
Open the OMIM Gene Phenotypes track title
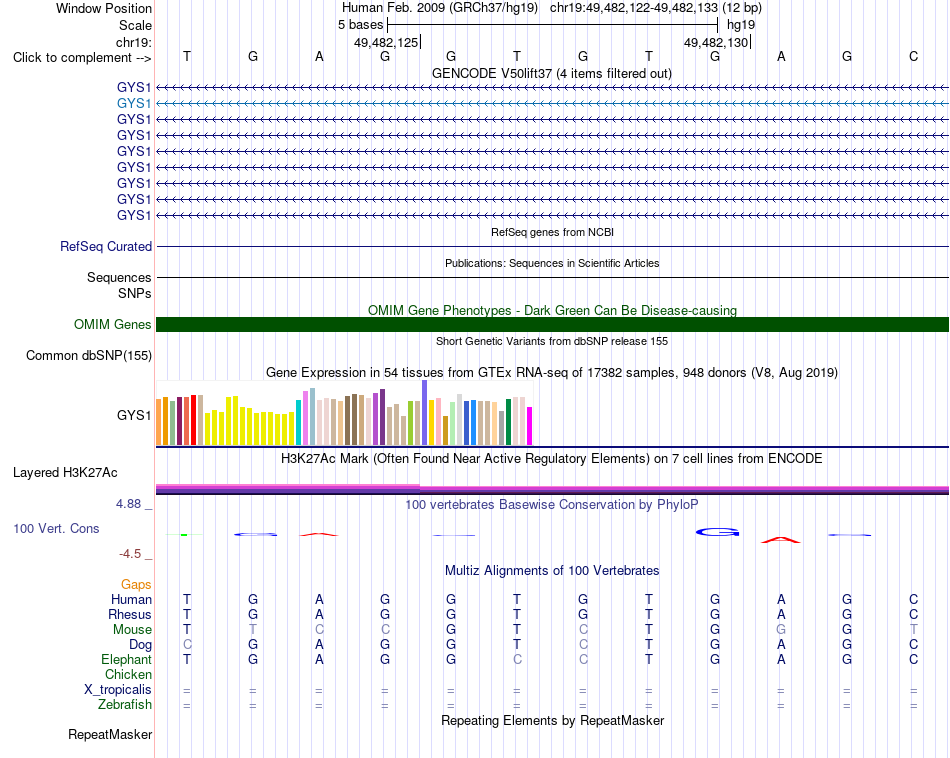pos(552,310)
